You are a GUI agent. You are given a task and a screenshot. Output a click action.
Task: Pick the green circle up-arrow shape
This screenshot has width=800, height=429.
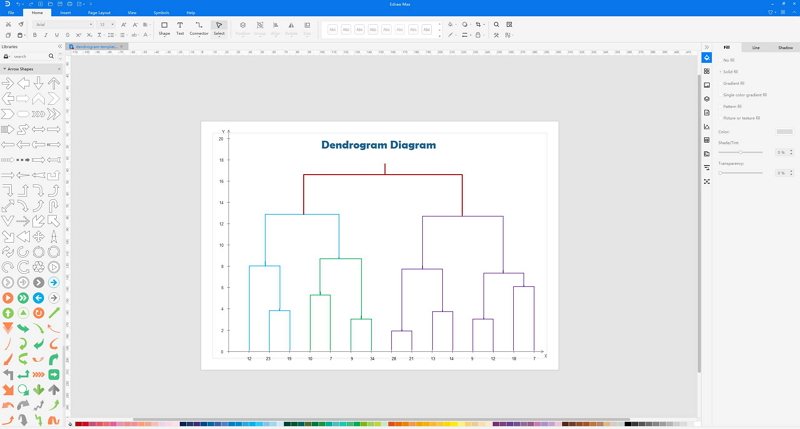(x=8, y=313)
